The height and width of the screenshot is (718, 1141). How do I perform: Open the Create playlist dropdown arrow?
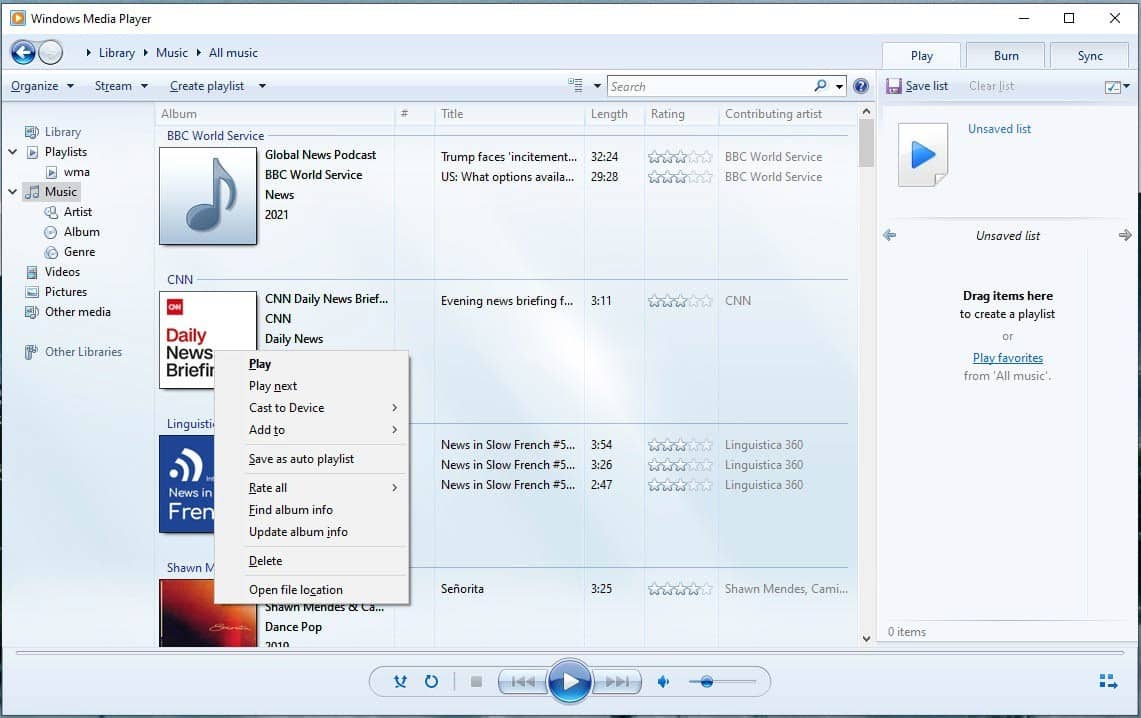point(262,86)
